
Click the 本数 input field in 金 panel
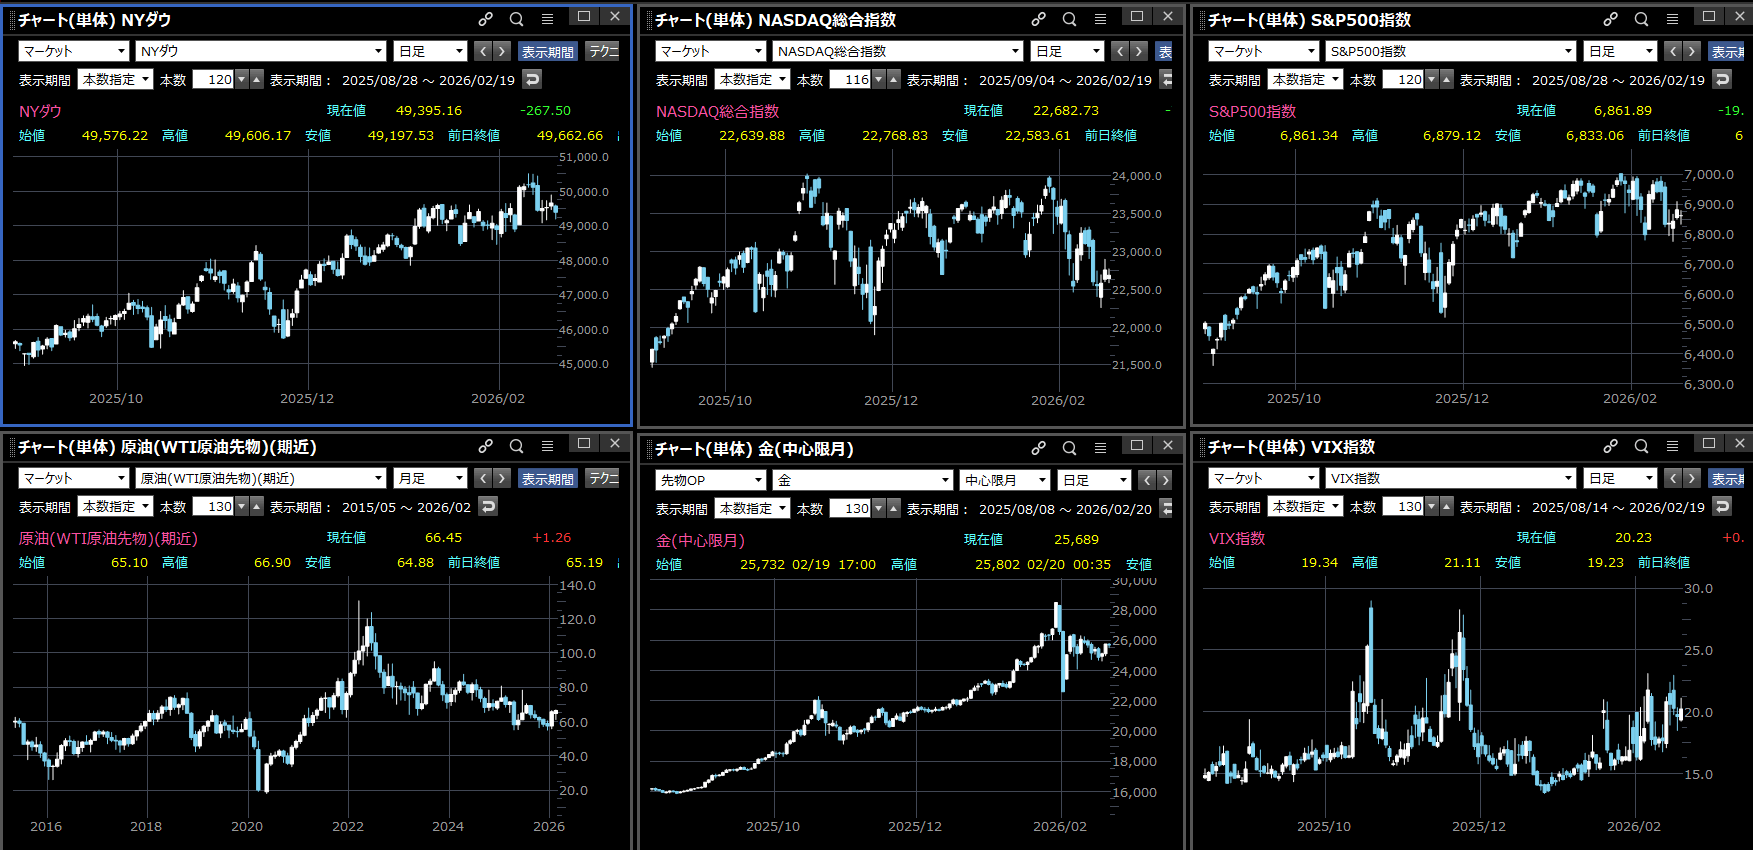[x=850, y=509]
